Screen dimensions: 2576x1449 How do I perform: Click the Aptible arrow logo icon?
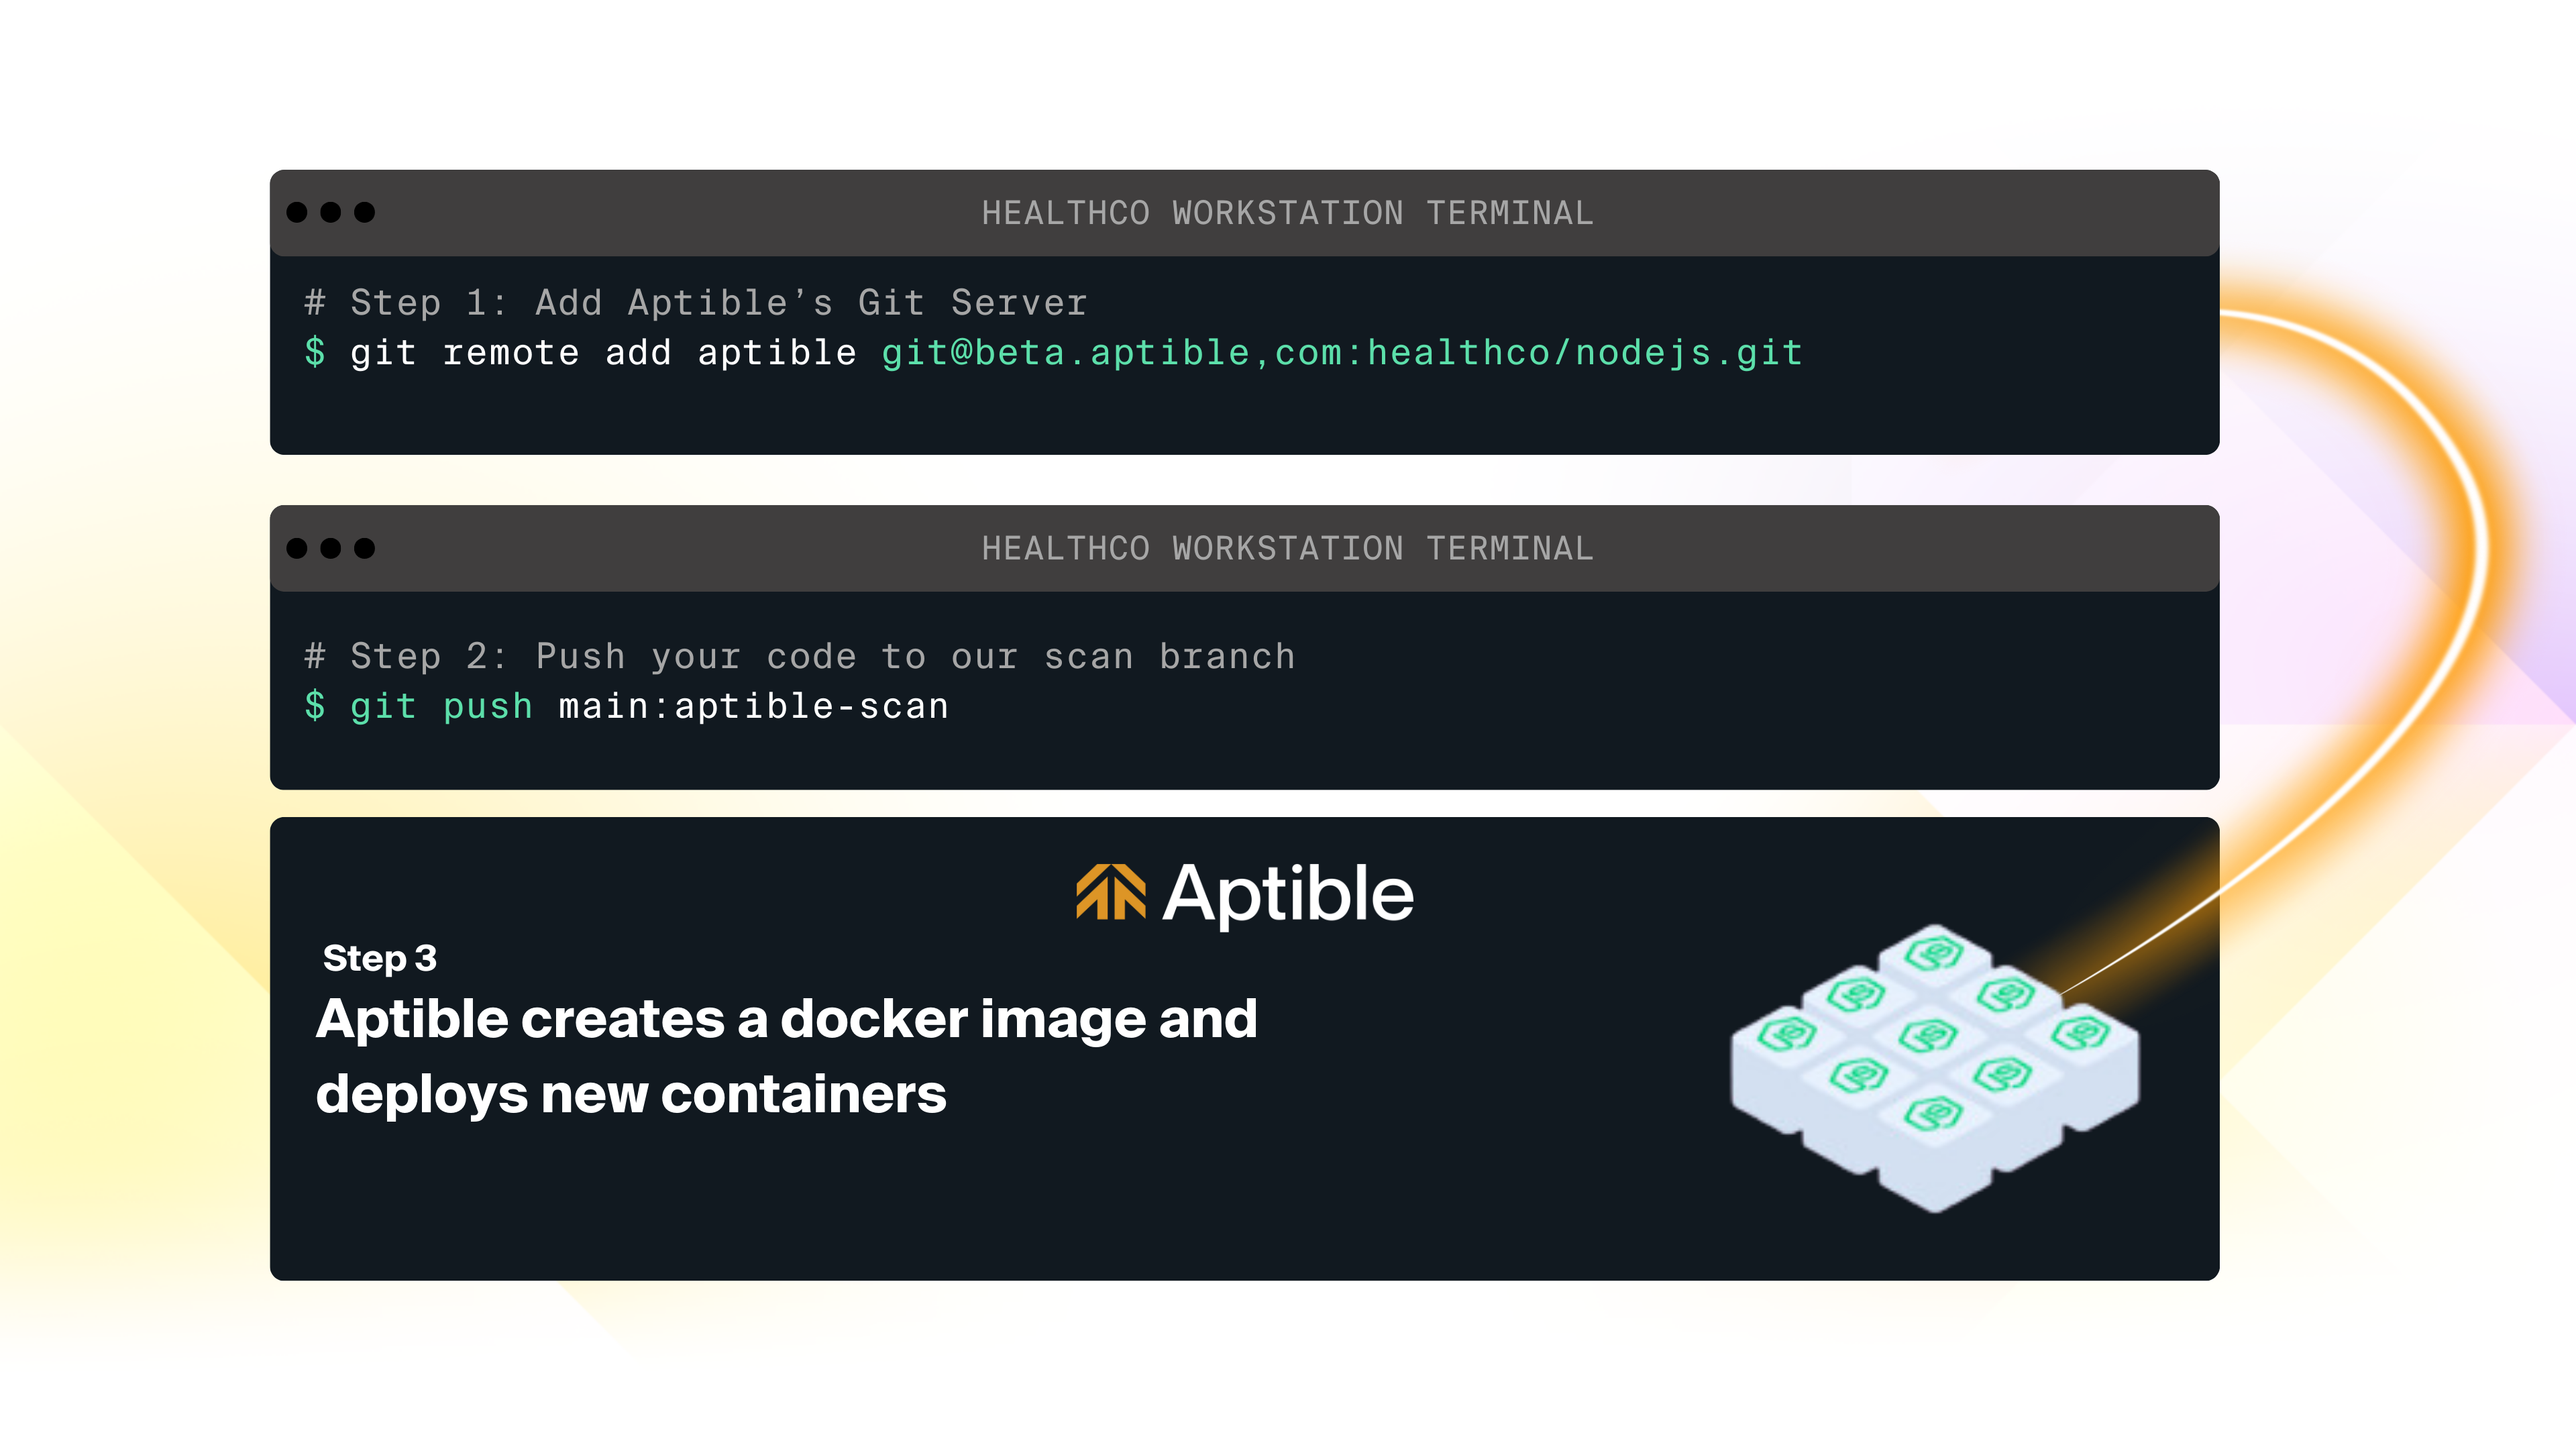(x=1110, y=892)
